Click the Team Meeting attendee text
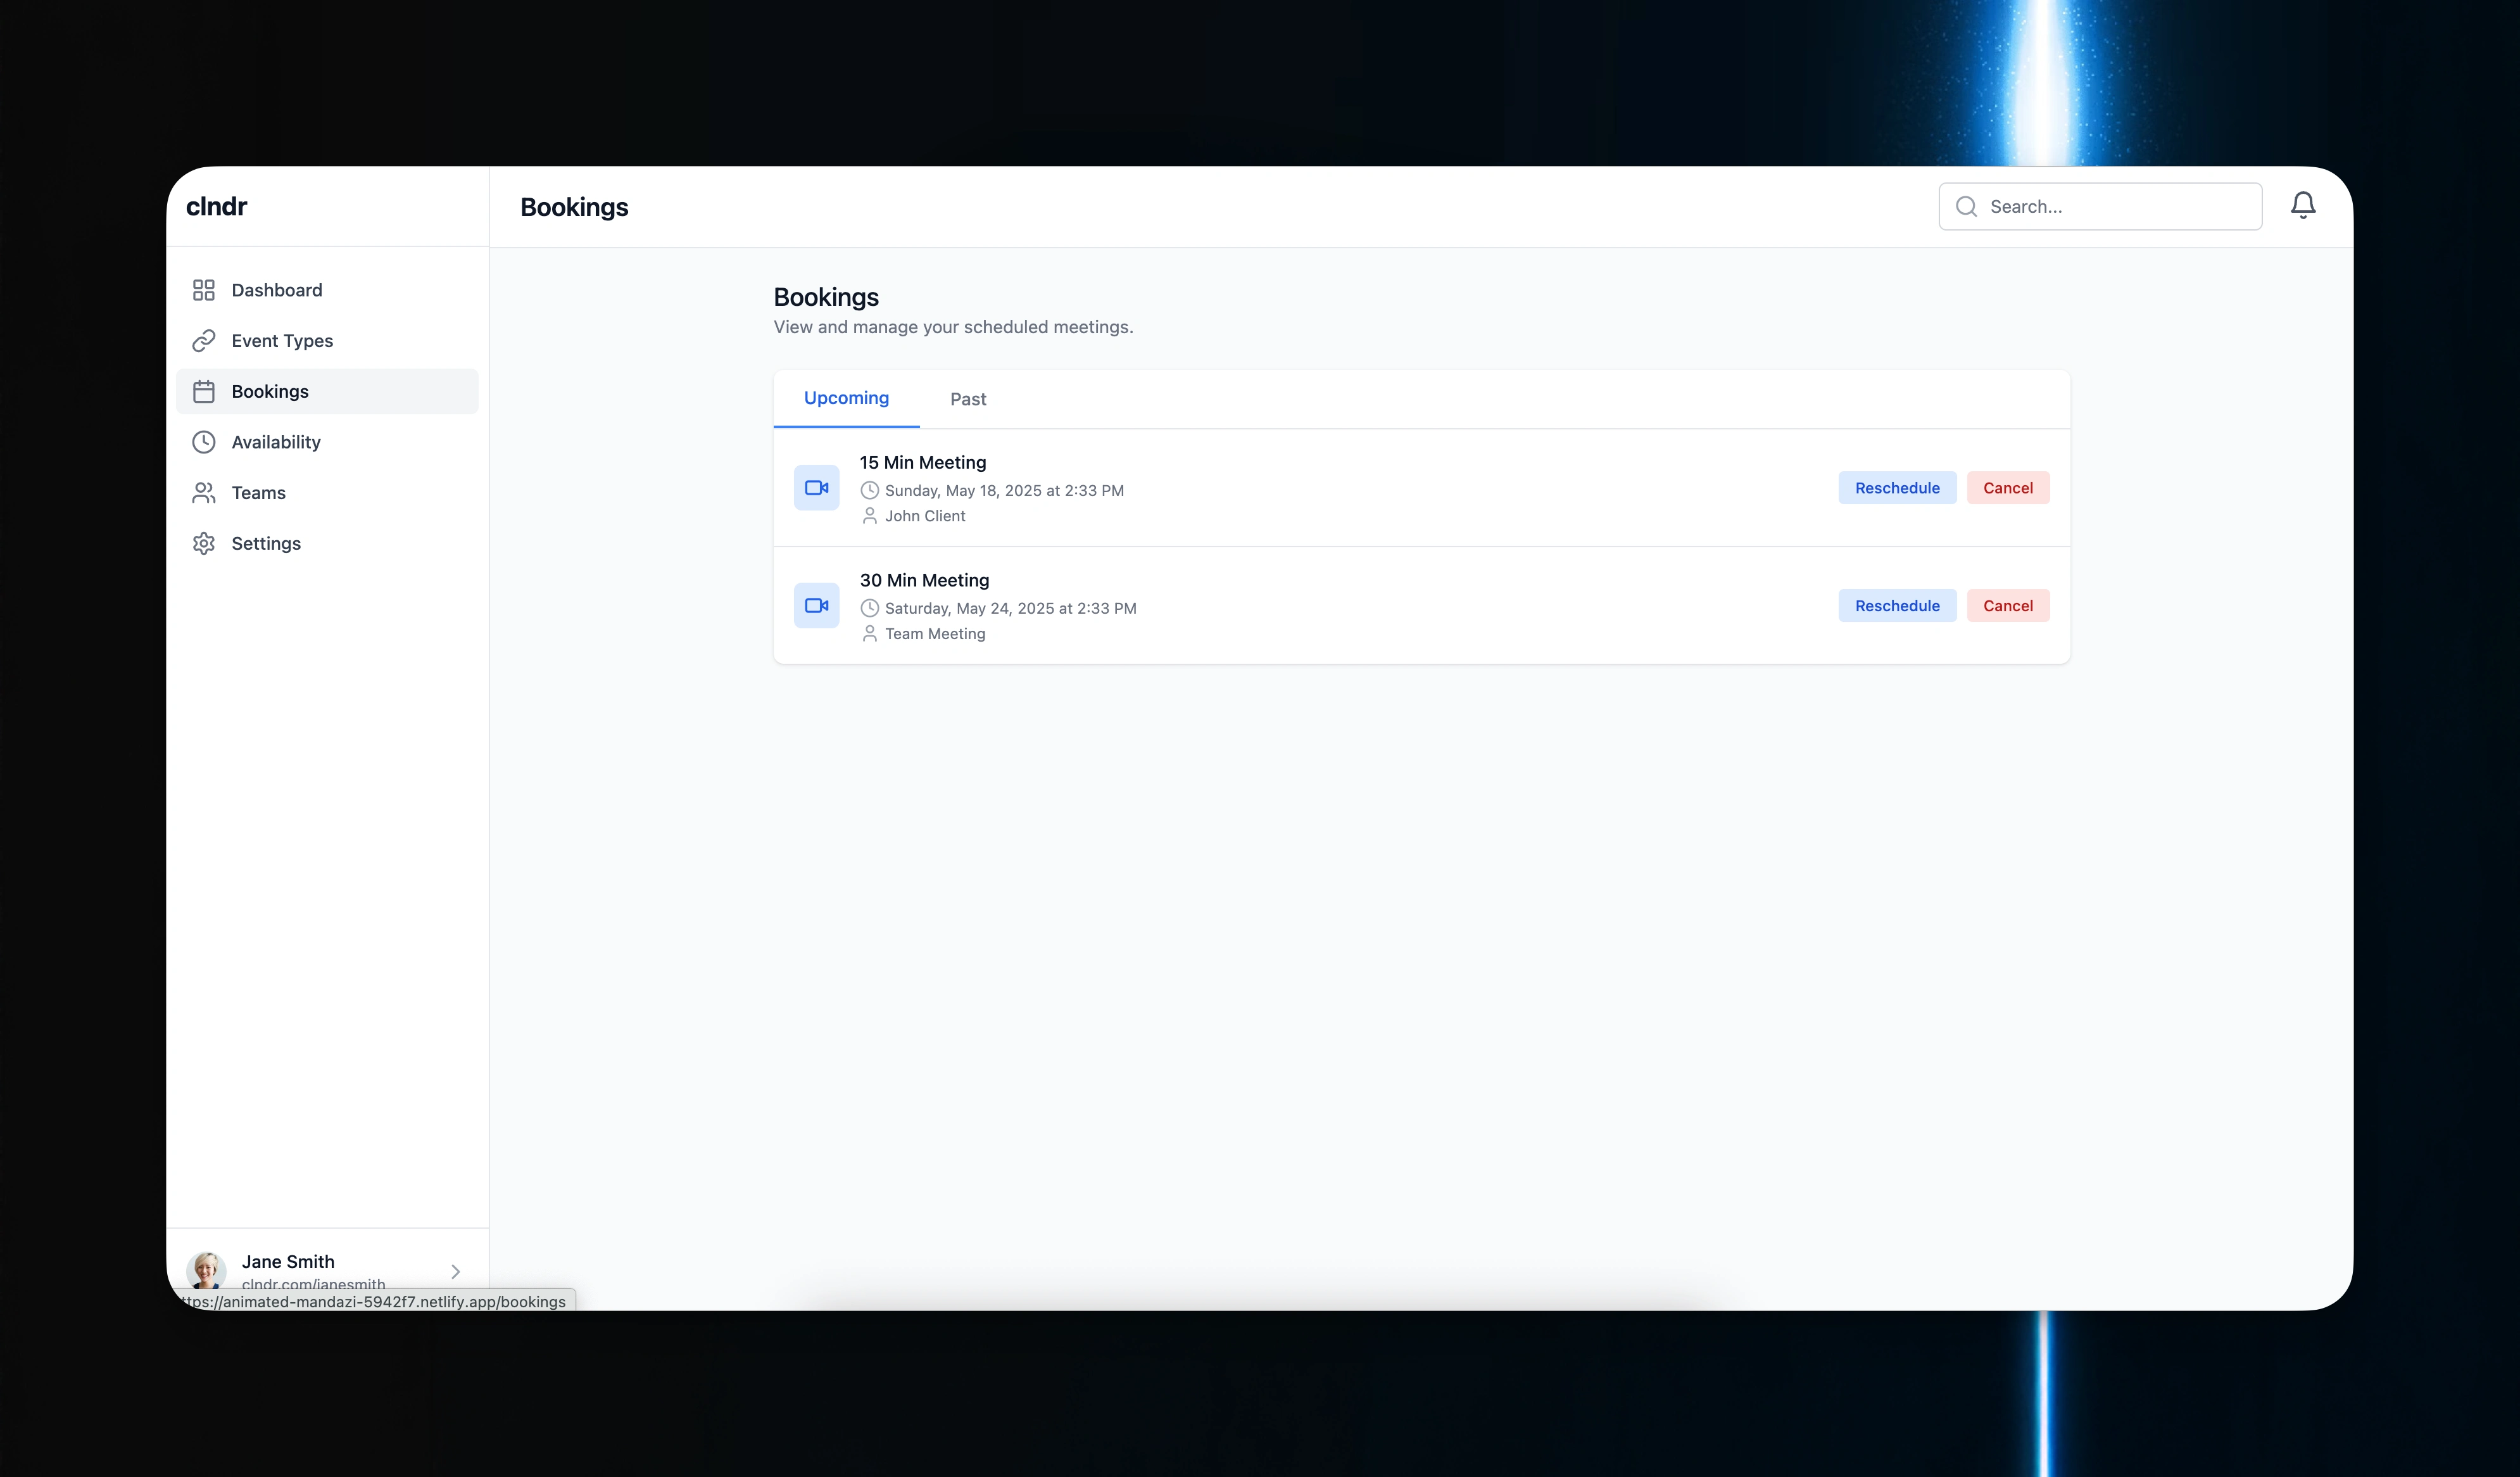The height and width of the screenshot is (1477, 2520). (x=935, y=634)
